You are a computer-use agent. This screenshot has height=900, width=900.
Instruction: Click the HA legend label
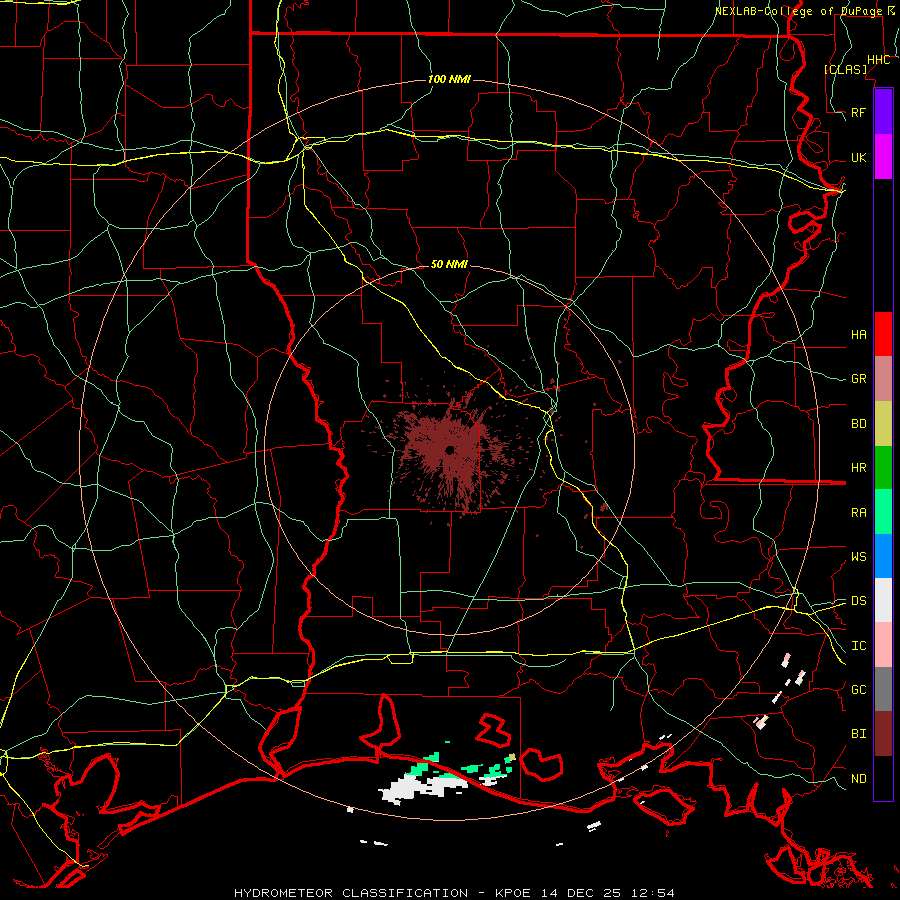858,334
